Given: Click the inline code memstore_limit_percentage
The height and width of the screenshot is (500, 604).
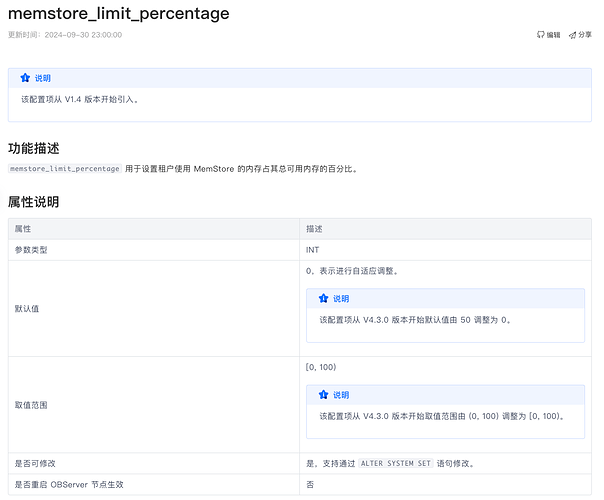Looking at the screenshot, I should 65,169.
